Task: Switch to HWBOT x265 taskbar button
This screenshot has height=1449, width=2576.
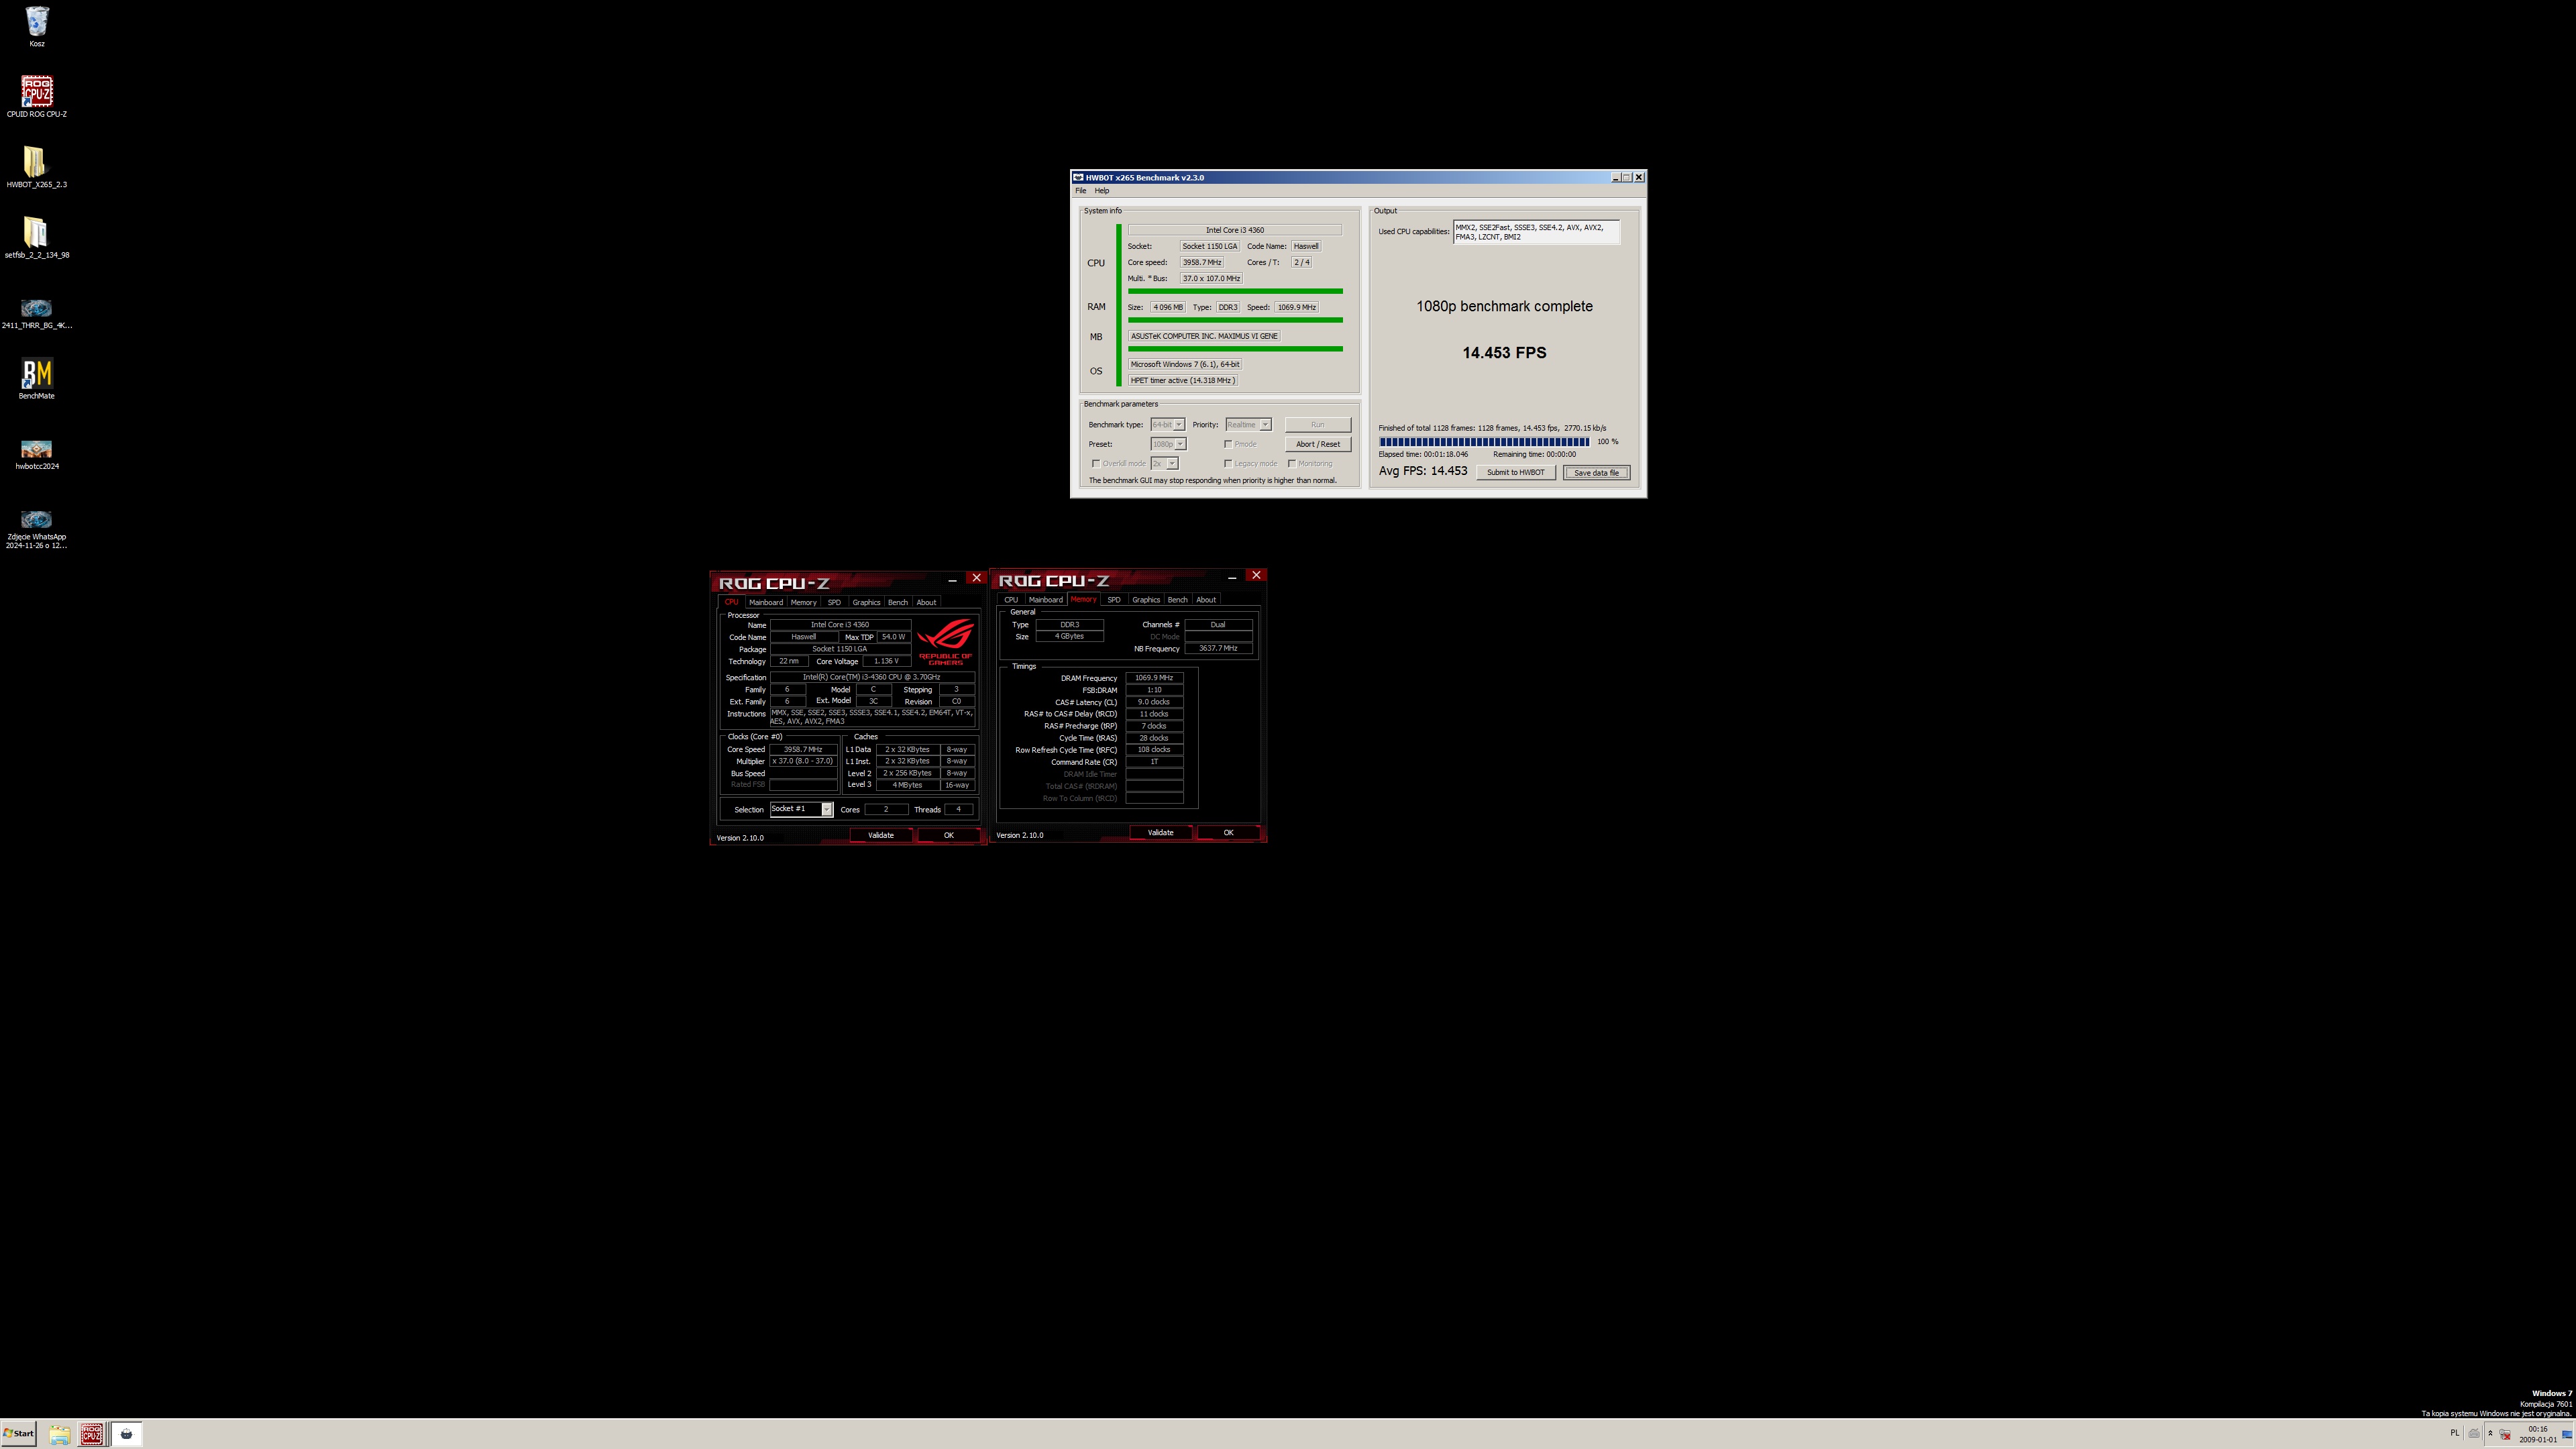Action: pyautogui.click(x=126, y=1434)
